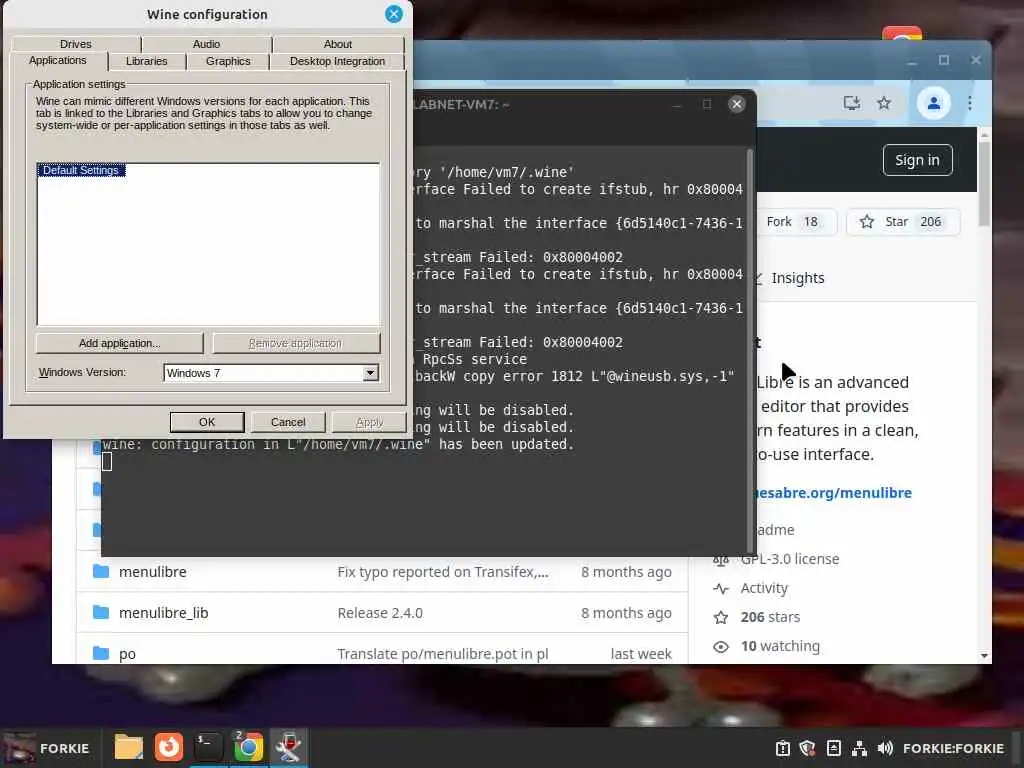Switch to Chrome in taskbar
This screenshot has width=1024, height=768.
coord(248,747)
